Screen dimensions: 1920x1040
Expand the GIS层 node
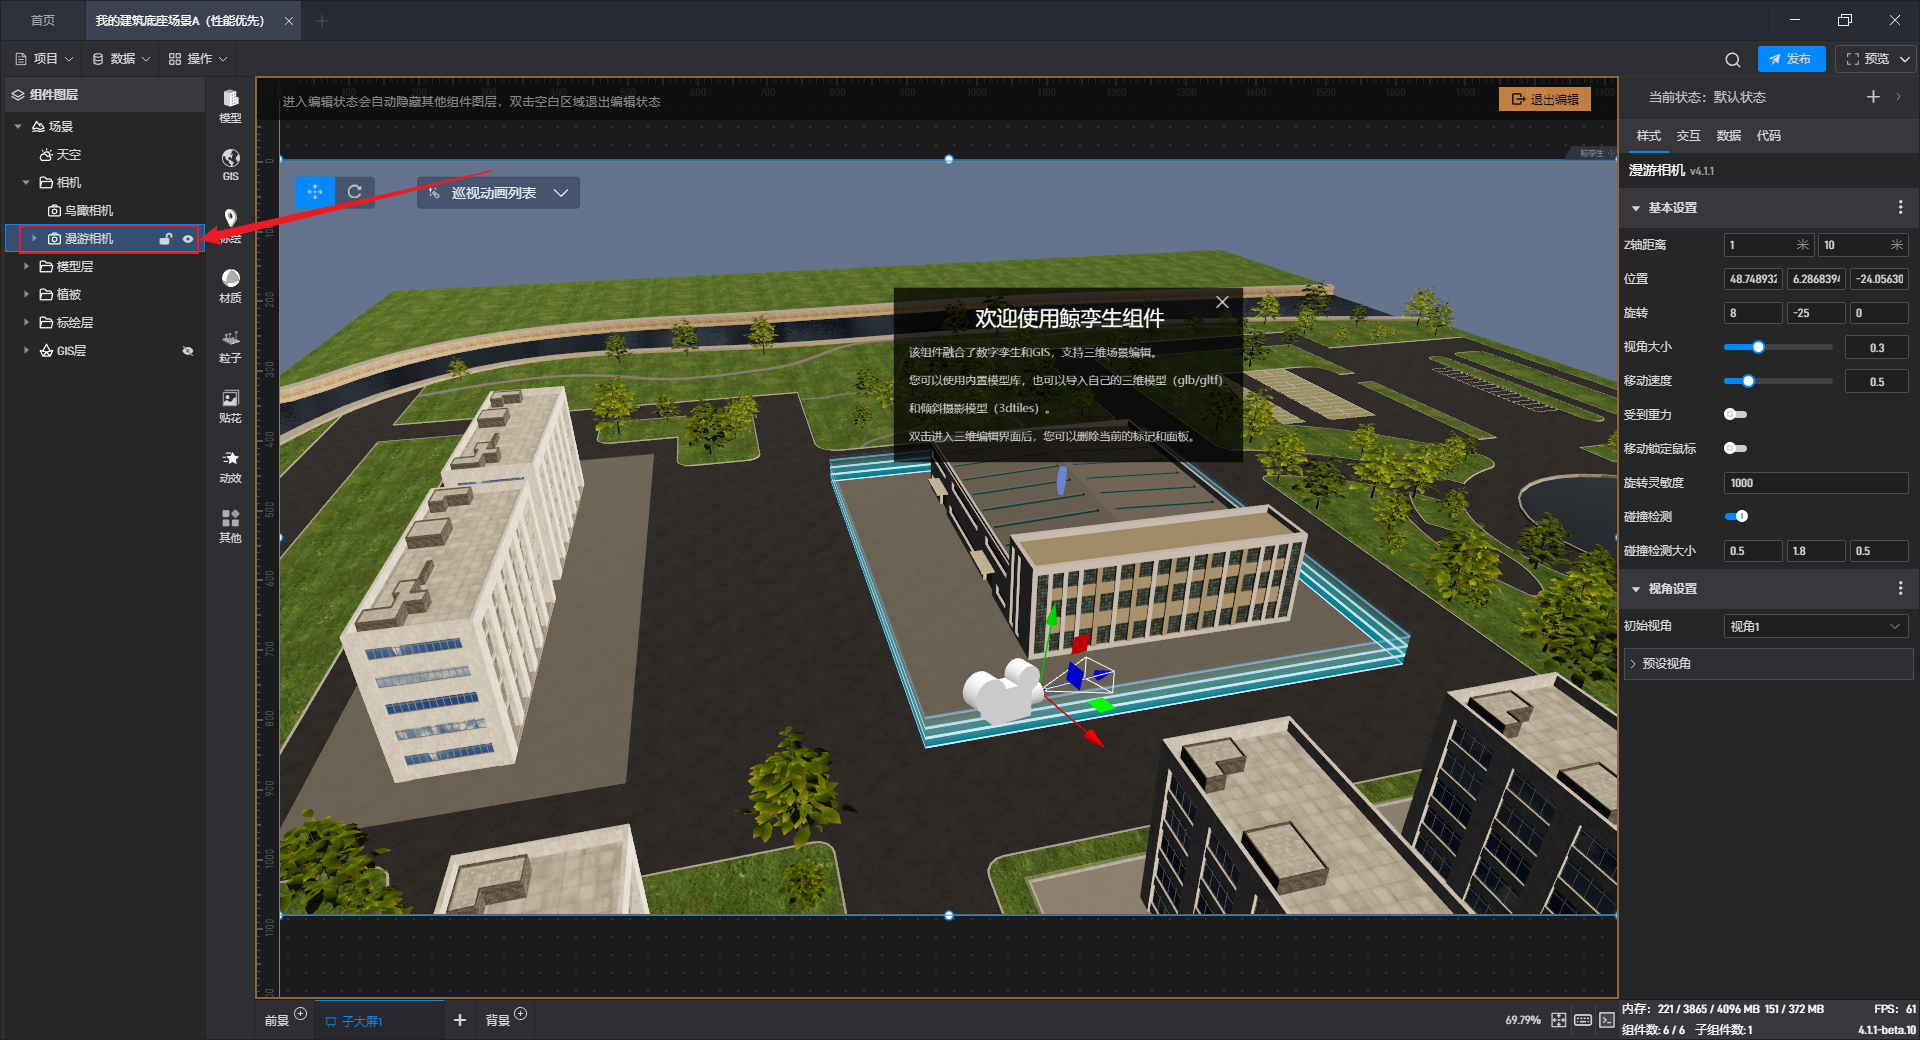(x=26, y=351)
